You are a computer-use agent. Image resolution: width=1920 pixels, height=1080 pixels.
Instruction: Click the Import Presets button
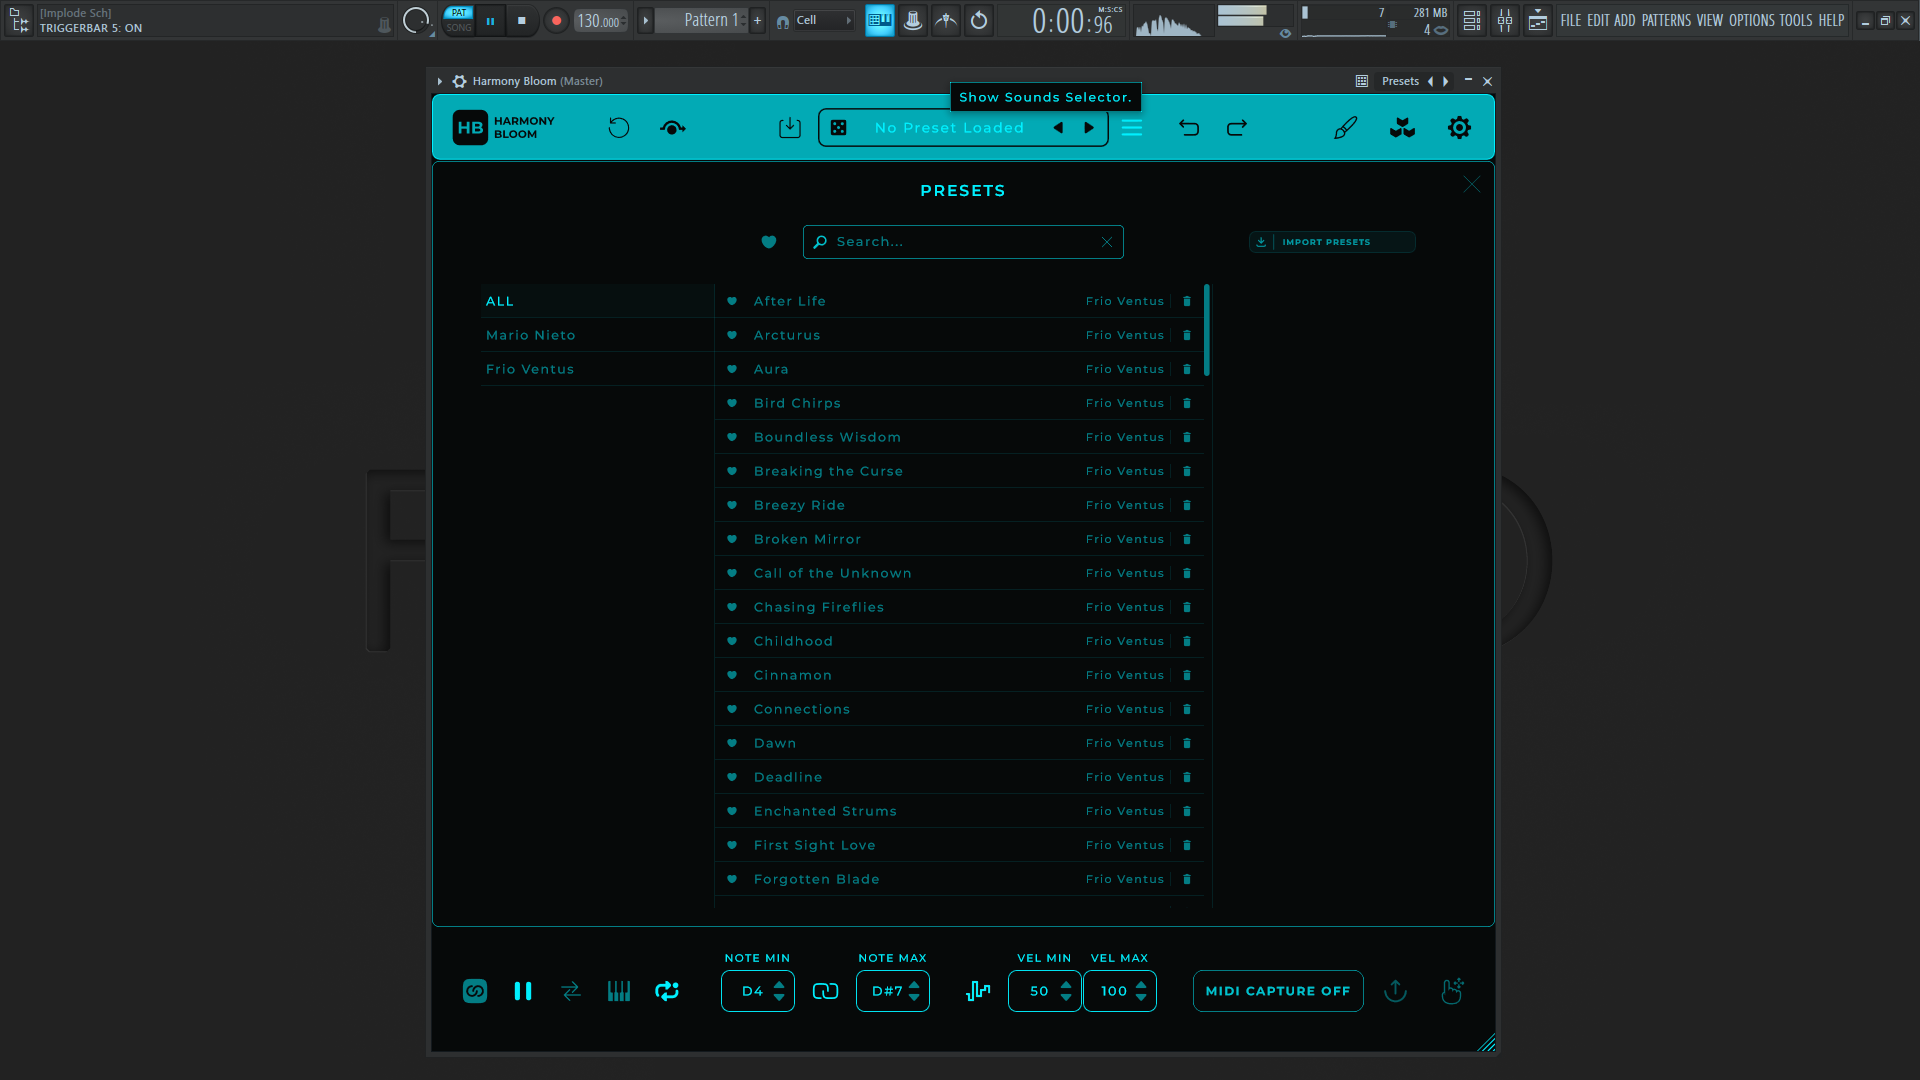(1332, 242)
